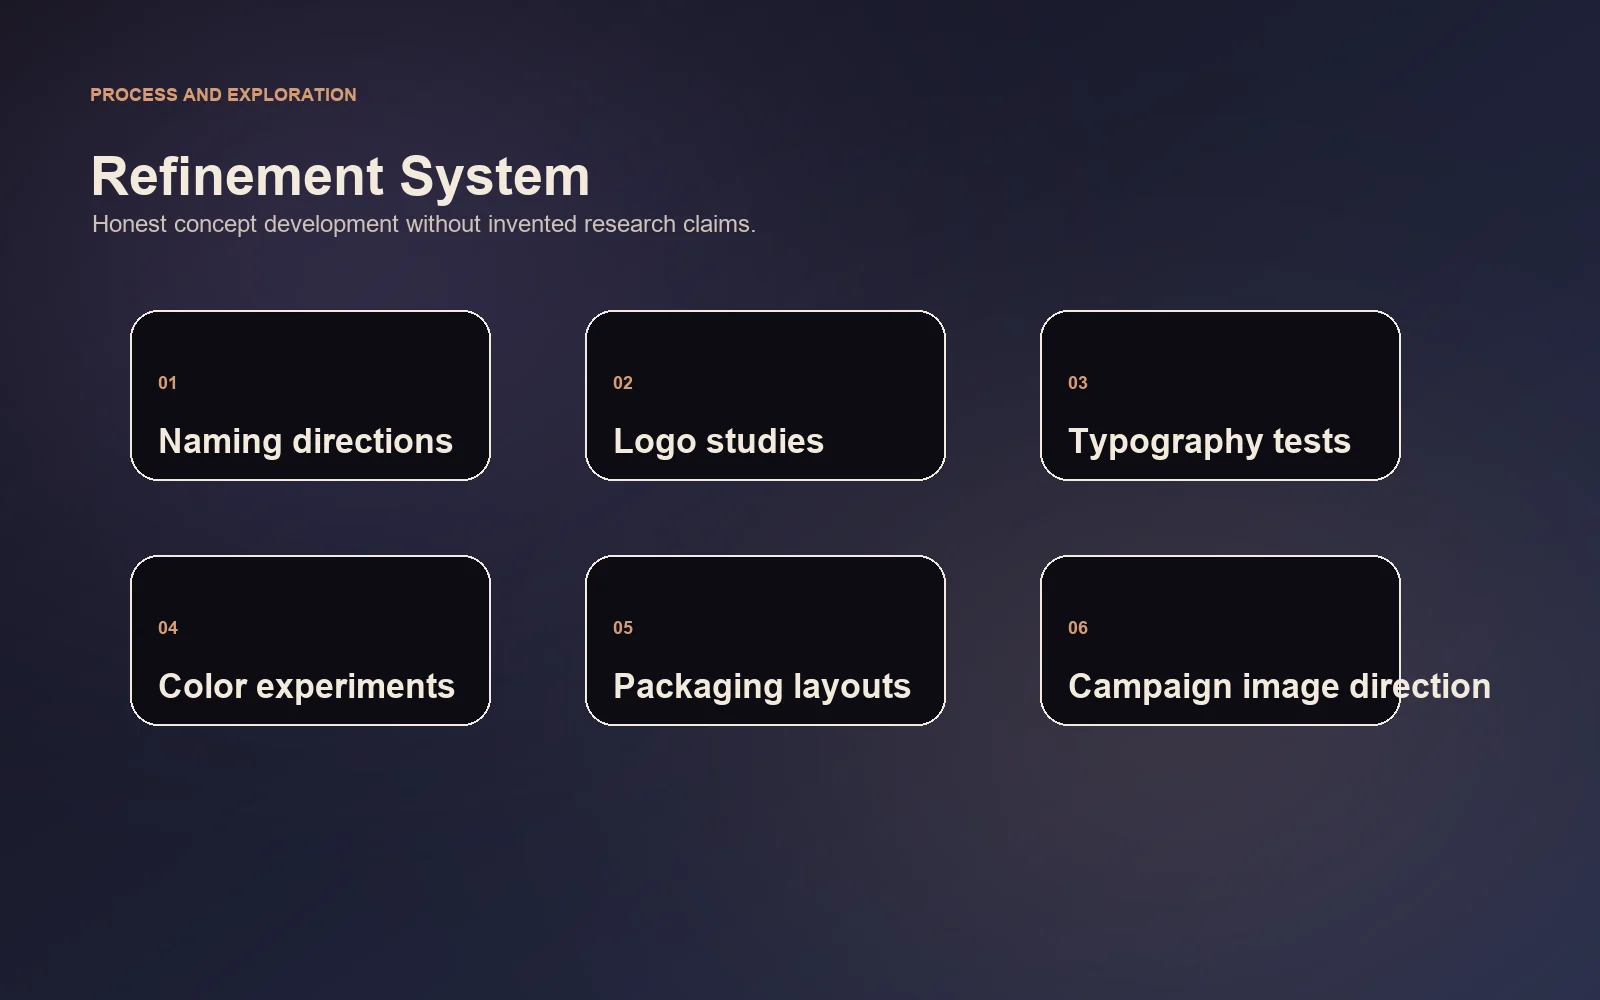This screenshot has height=1000, width=1600.
Task: Click the 05 number label
Action: click(623, 628)
